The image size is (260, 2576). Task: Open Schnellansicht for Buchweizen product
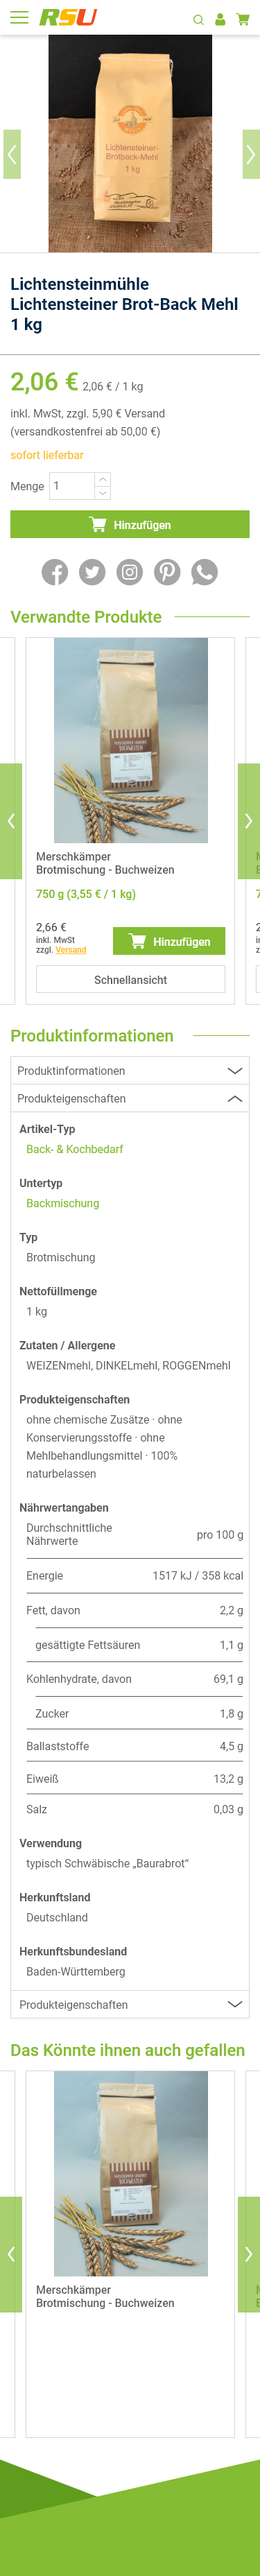(x=130, y=979)
